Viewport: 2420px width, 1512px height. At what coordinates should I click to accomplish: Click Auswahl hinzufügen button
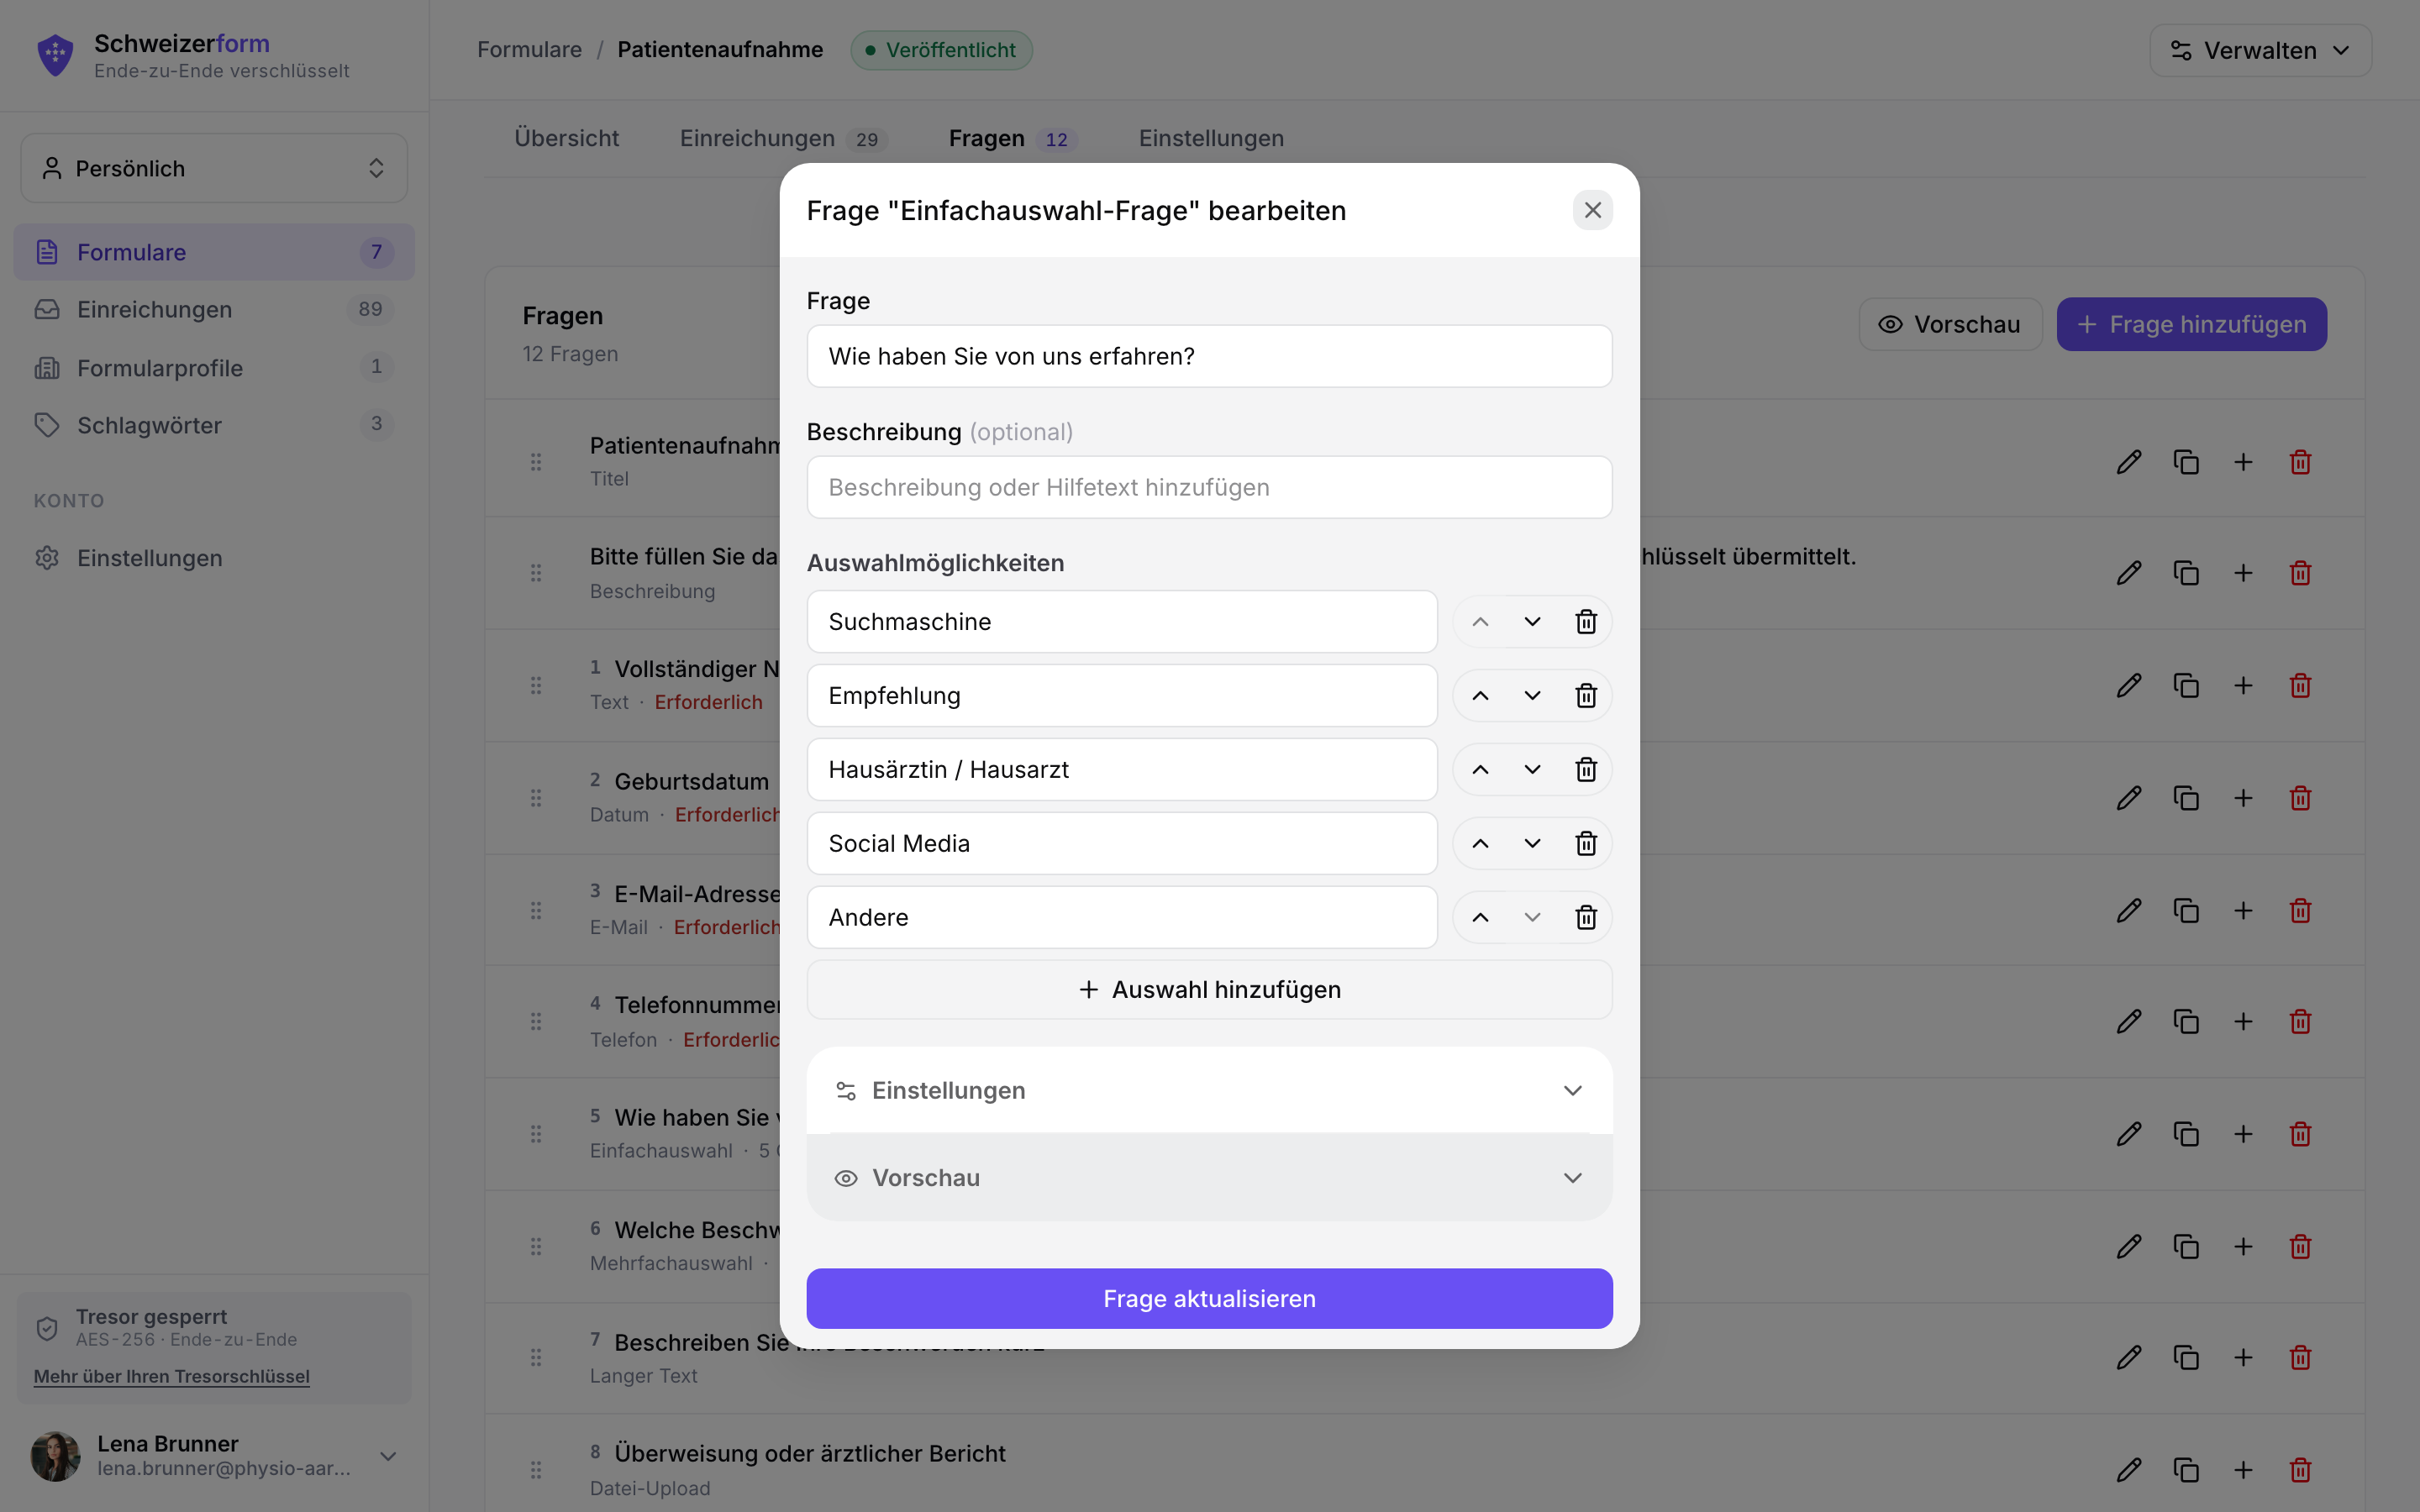point(1209,989)
